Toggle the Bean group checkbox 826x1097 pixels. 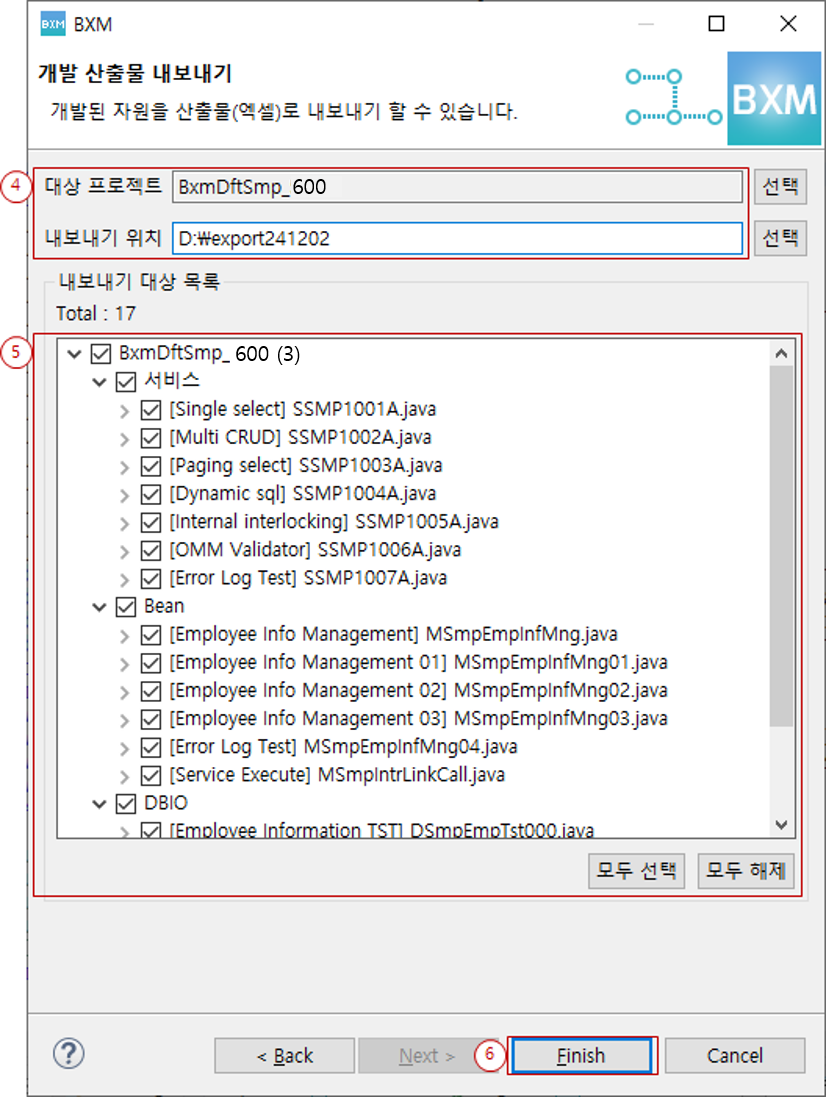click(x=125, y=606)
